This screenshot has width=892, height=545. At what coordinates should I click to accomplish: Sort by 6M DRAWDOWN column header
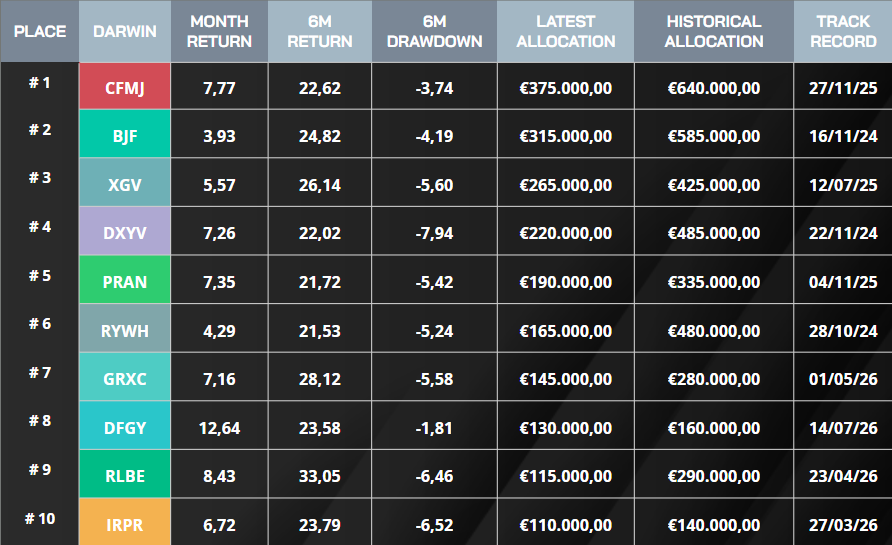tap(434, 31)
